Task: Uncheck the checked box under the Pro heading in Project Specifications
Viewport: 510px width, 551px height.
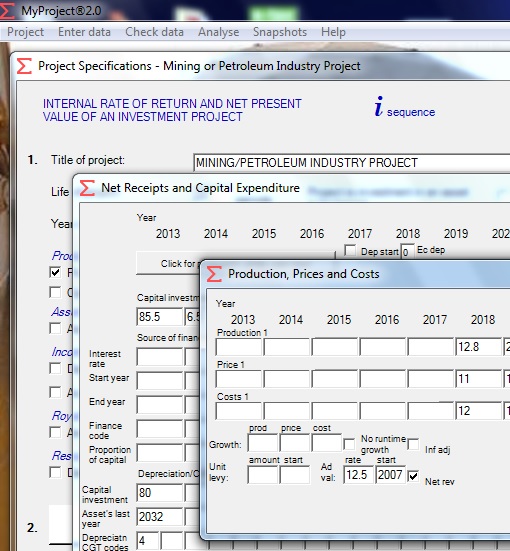Action: 55,272
